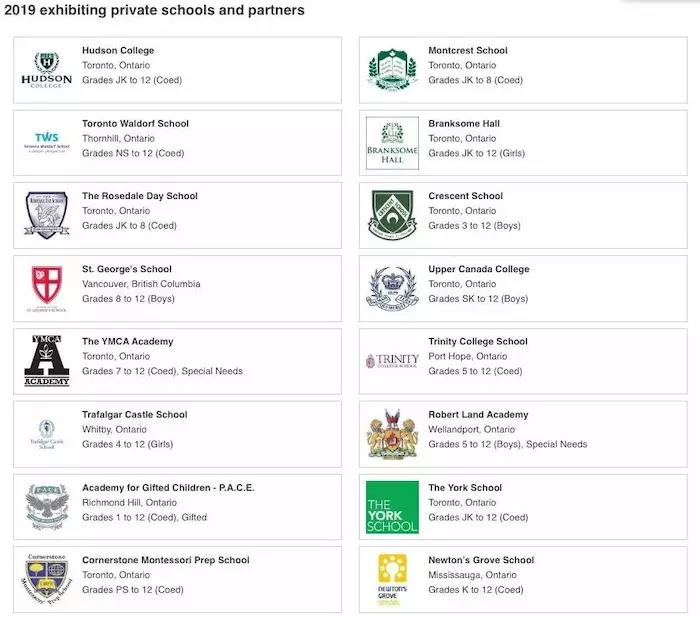The image size is (700, 617).
Task: Click the Cornerstone Montessori crest logo
Action: tap(46, 579)
